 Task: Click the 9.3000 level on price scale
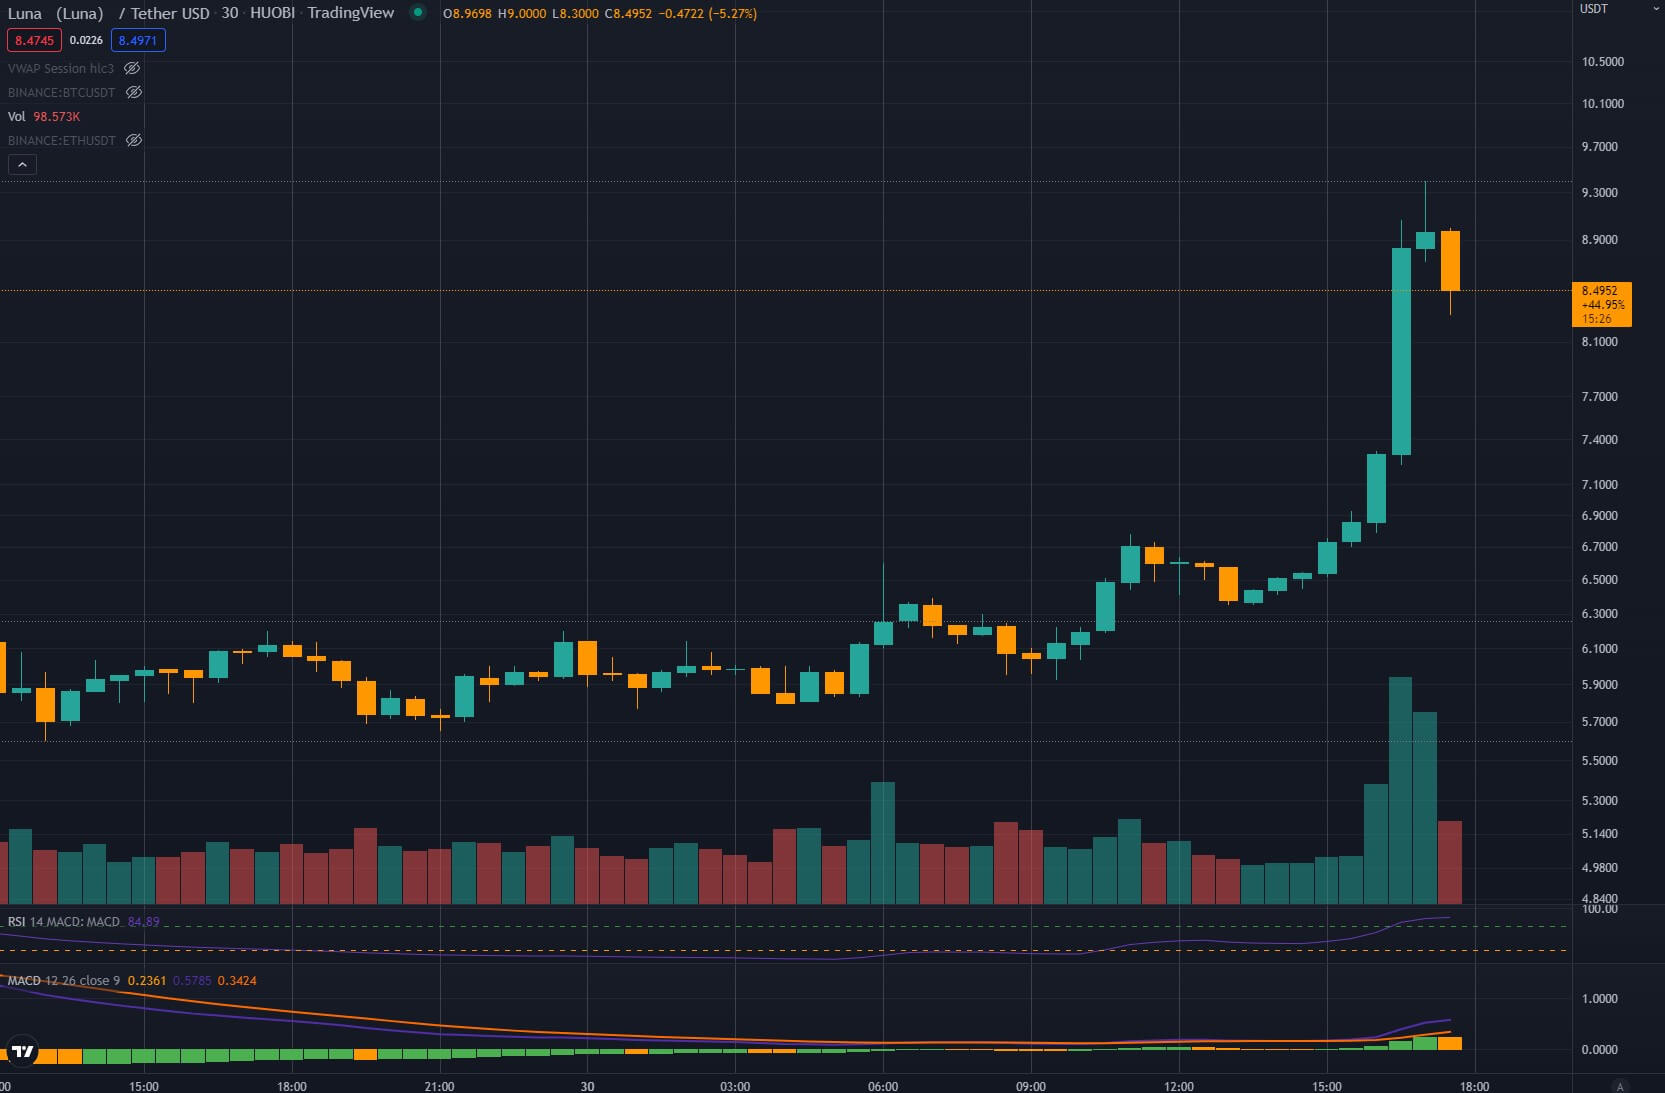(x=1599, y=192)
